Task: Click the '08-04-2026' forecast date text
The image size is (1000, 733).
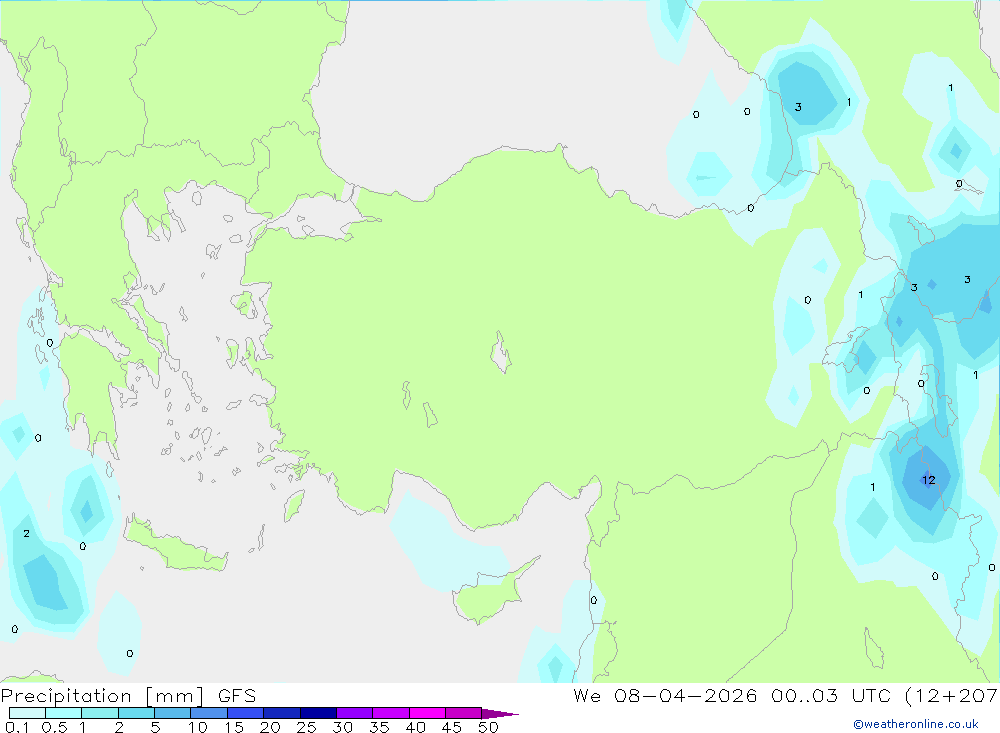Action: 685,695
